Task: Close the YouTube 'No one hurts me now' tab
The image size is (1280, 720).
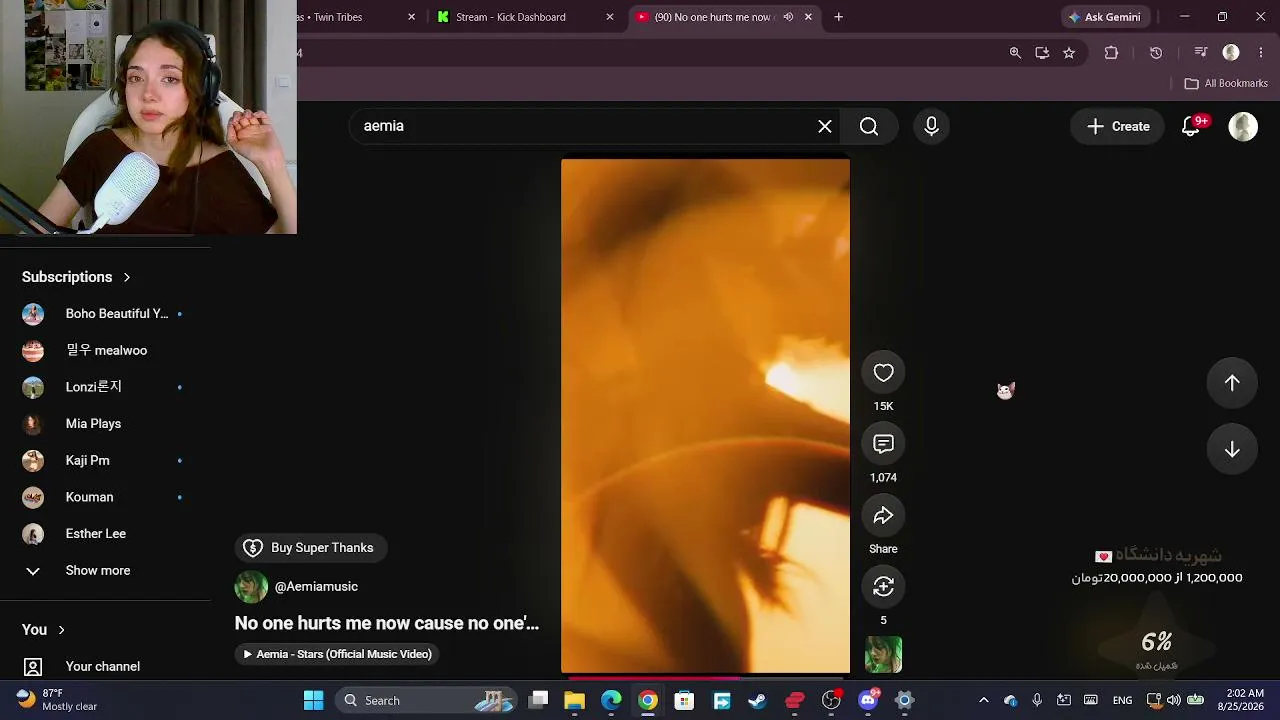Action: click(x=808, y=17)
